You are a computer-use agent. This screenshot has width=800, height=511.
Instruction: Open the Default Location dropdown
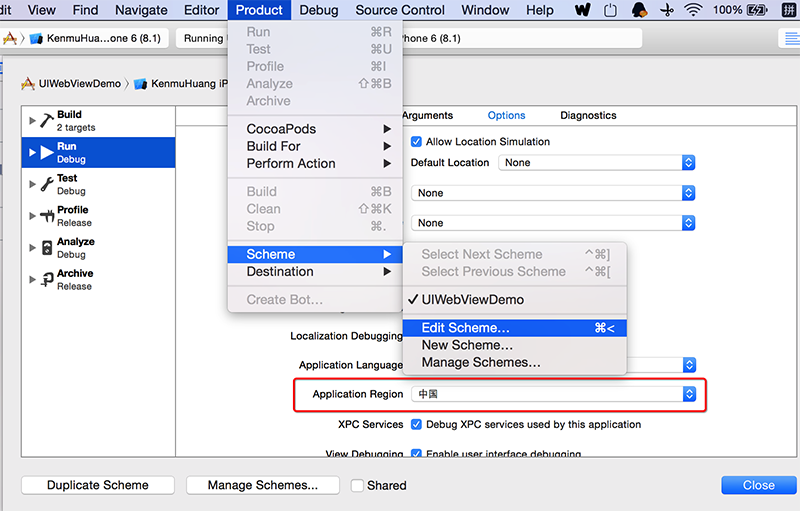[596, 163]
